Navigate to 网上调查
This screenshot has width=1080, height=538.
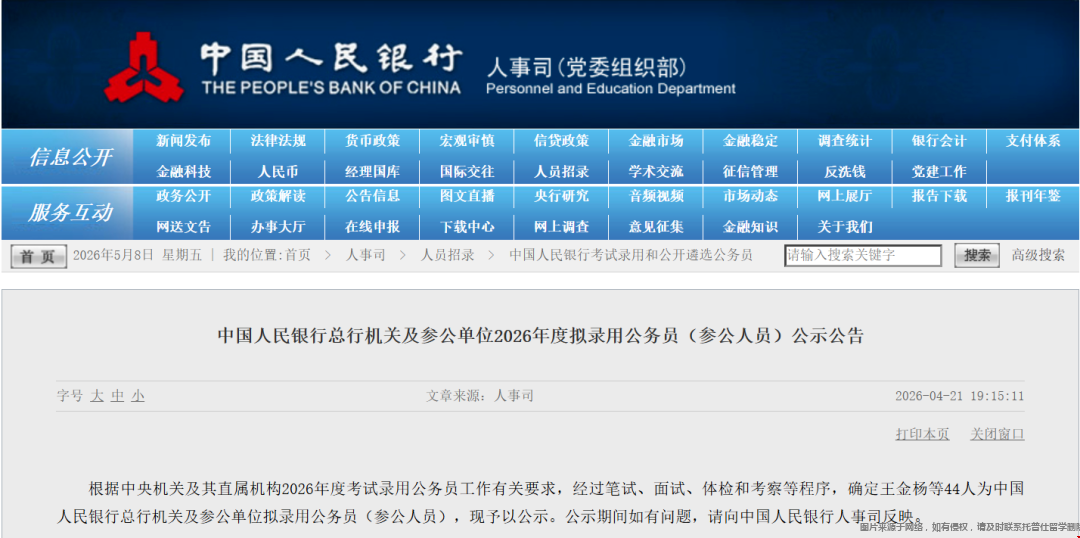click(561, 227)
